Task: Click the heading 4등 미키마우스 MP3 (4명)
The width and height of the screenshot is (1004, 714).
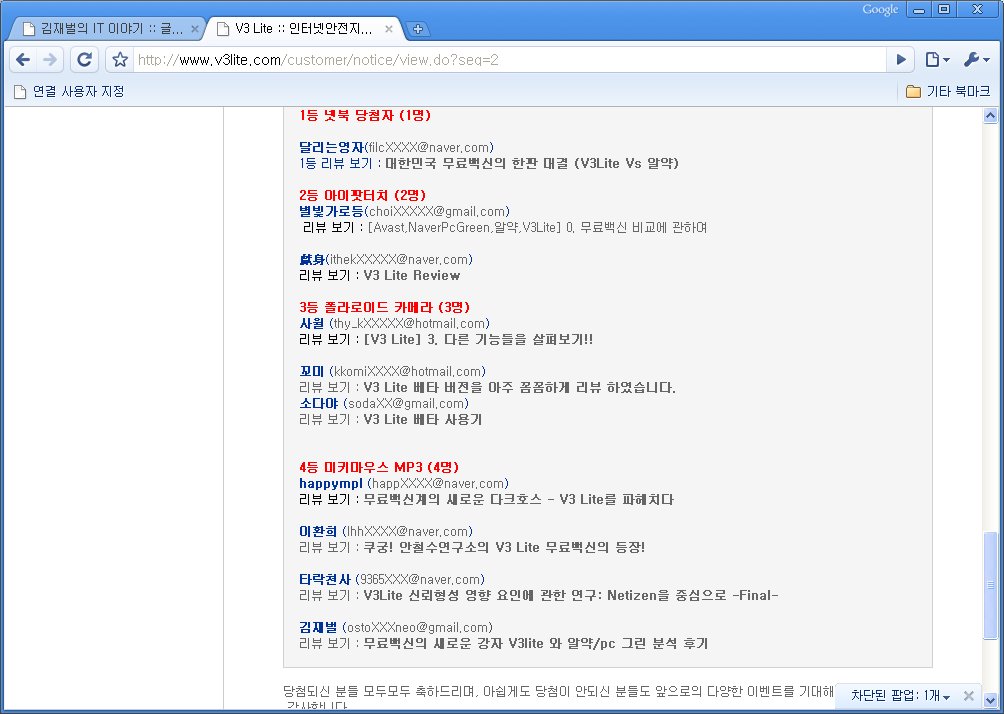Action: [x=379, y=467]
